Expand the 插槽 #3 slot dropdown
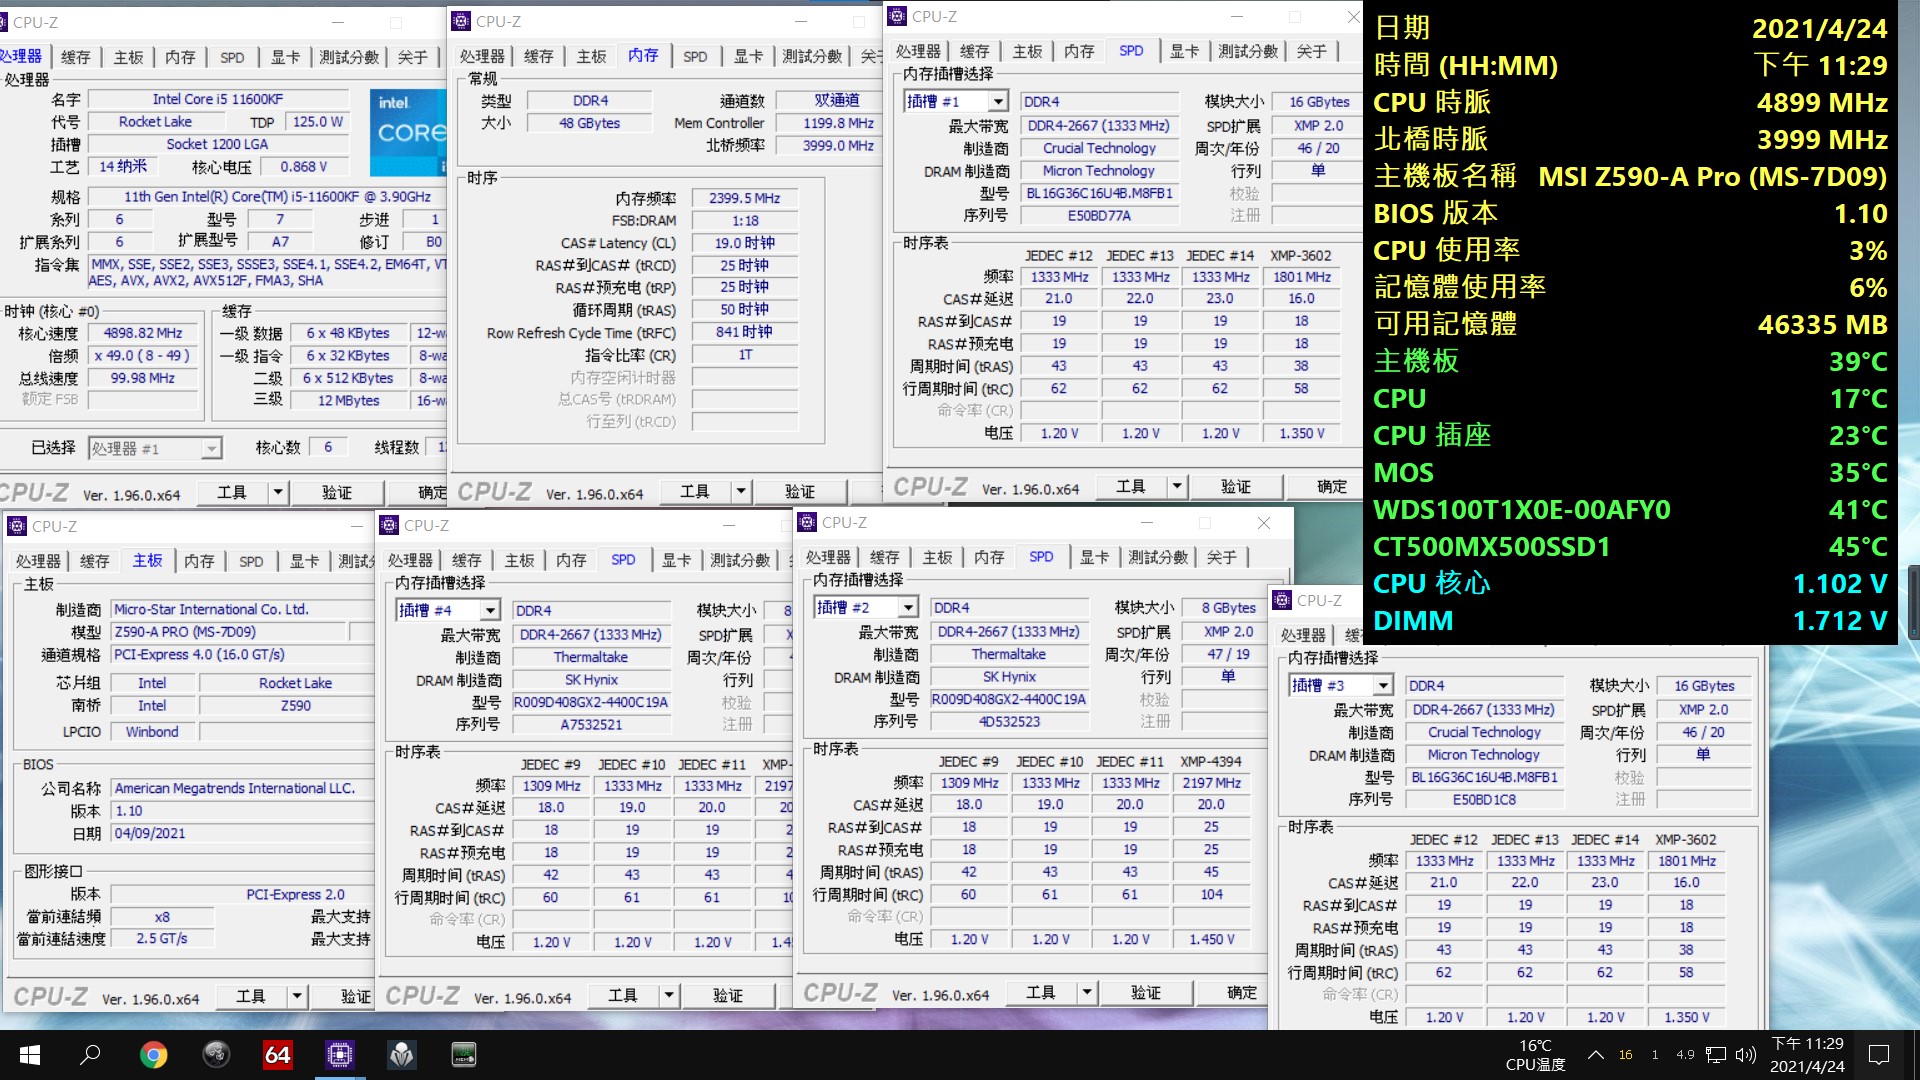1920x1080 pixels. point(1382,685)
